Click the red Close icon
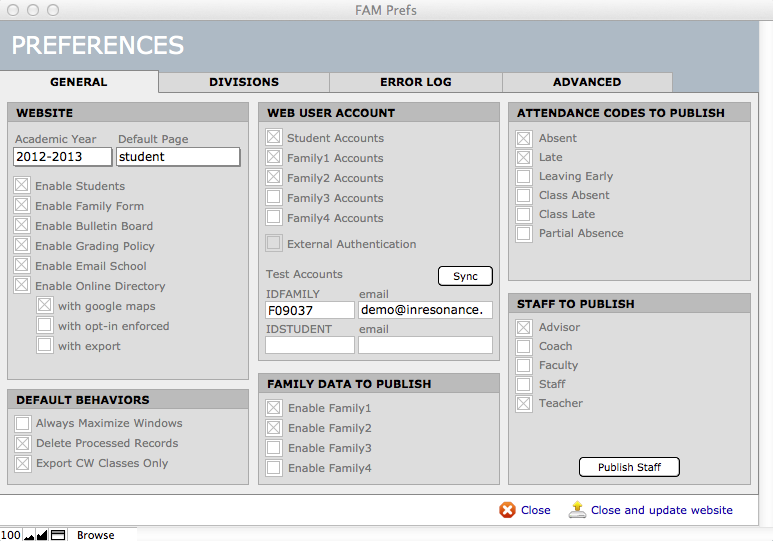The height and width of the screenshot is (541, 773). (507, 510)
